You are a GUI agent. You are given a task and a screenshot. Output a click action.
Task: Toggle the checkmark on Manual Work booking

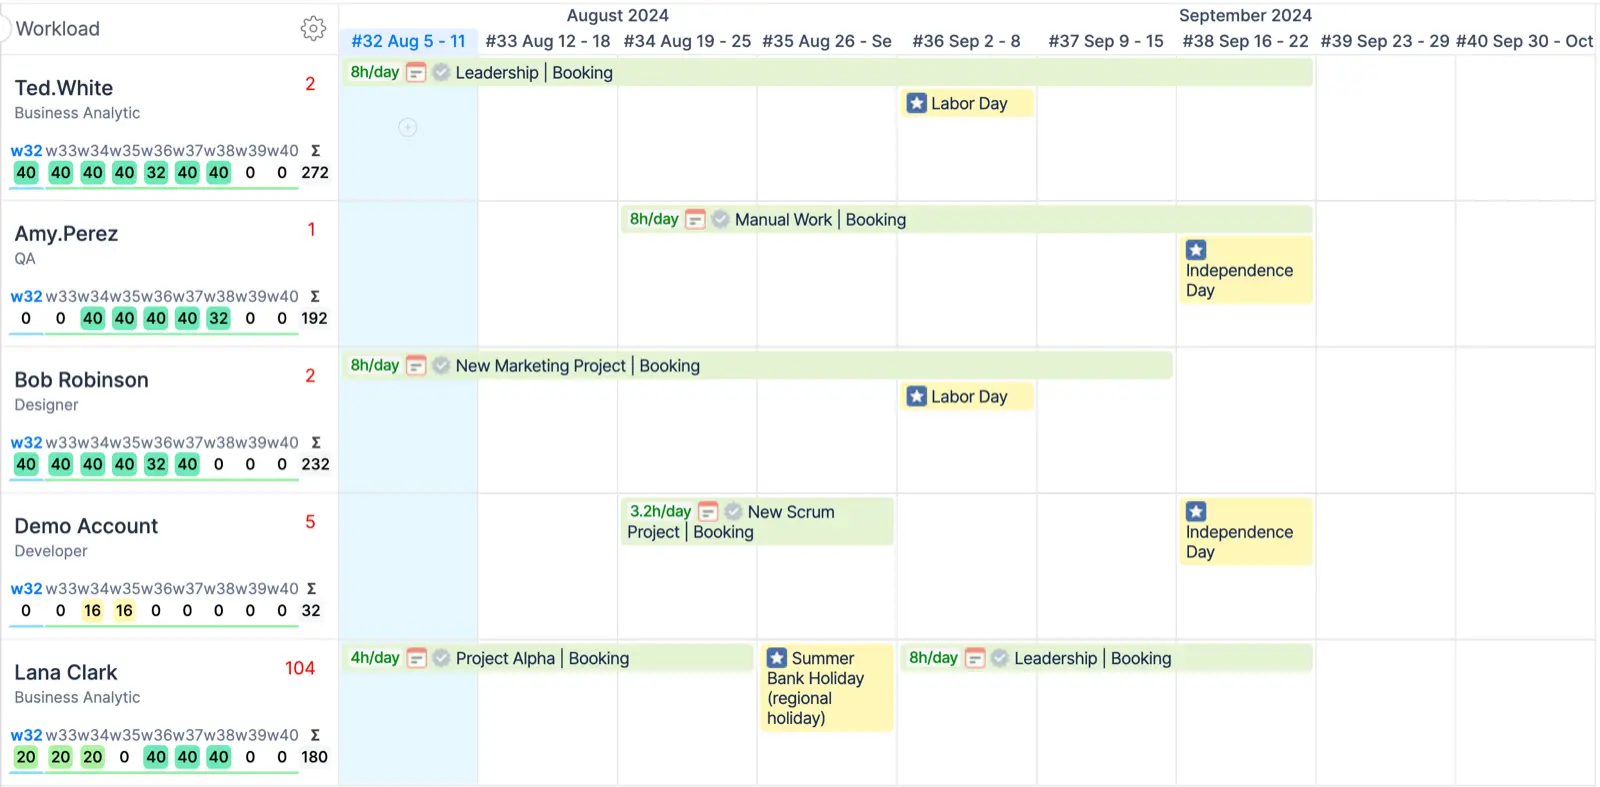point(720,219)
